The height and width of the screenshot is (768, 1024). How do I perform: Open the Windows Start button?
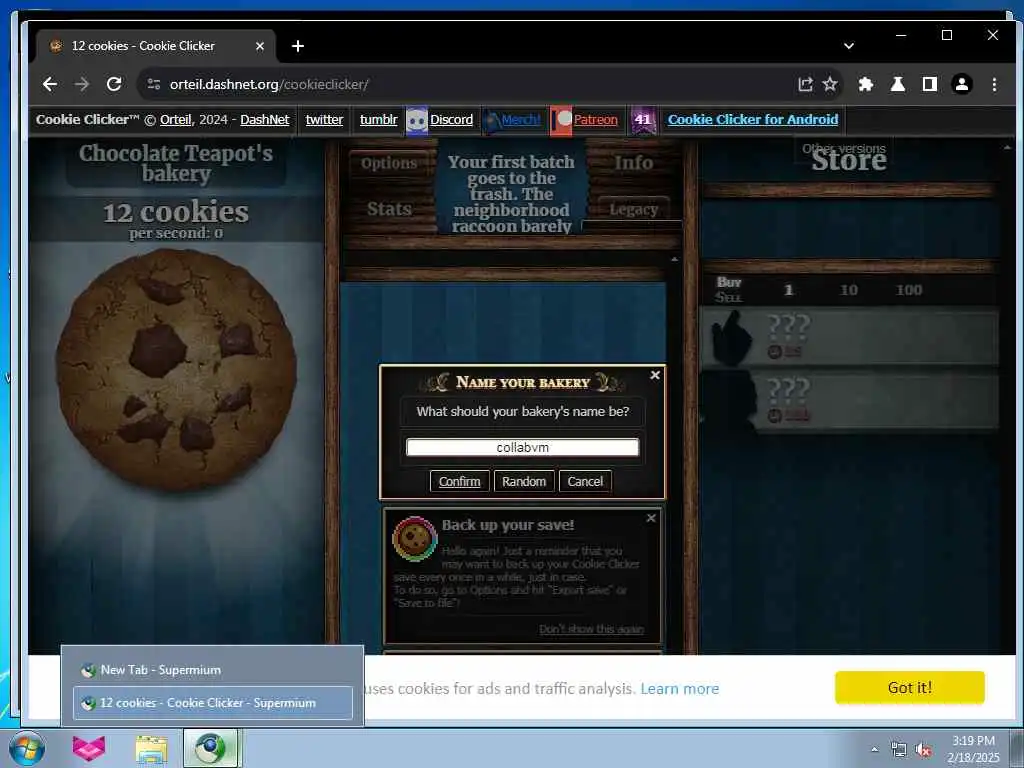tap(26, 748)
